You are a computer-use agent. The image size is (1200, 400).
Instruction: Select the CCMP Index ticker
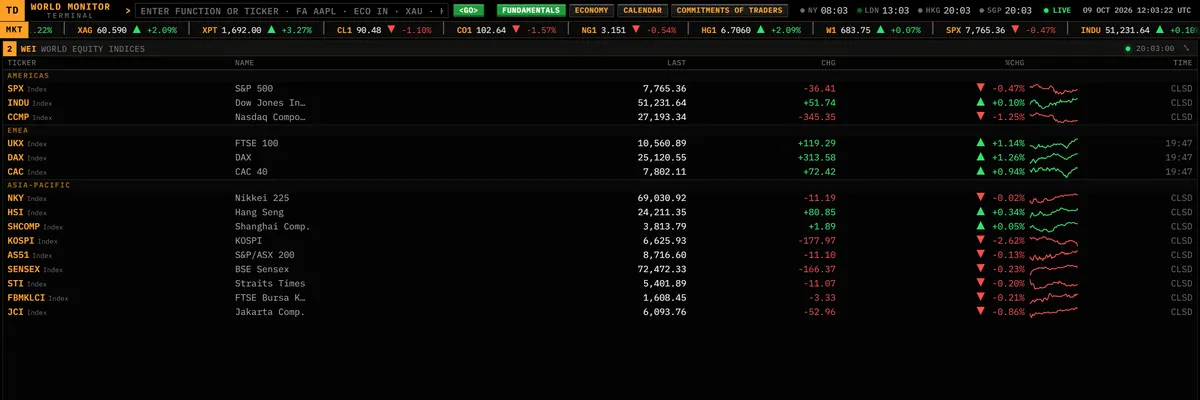30,116
